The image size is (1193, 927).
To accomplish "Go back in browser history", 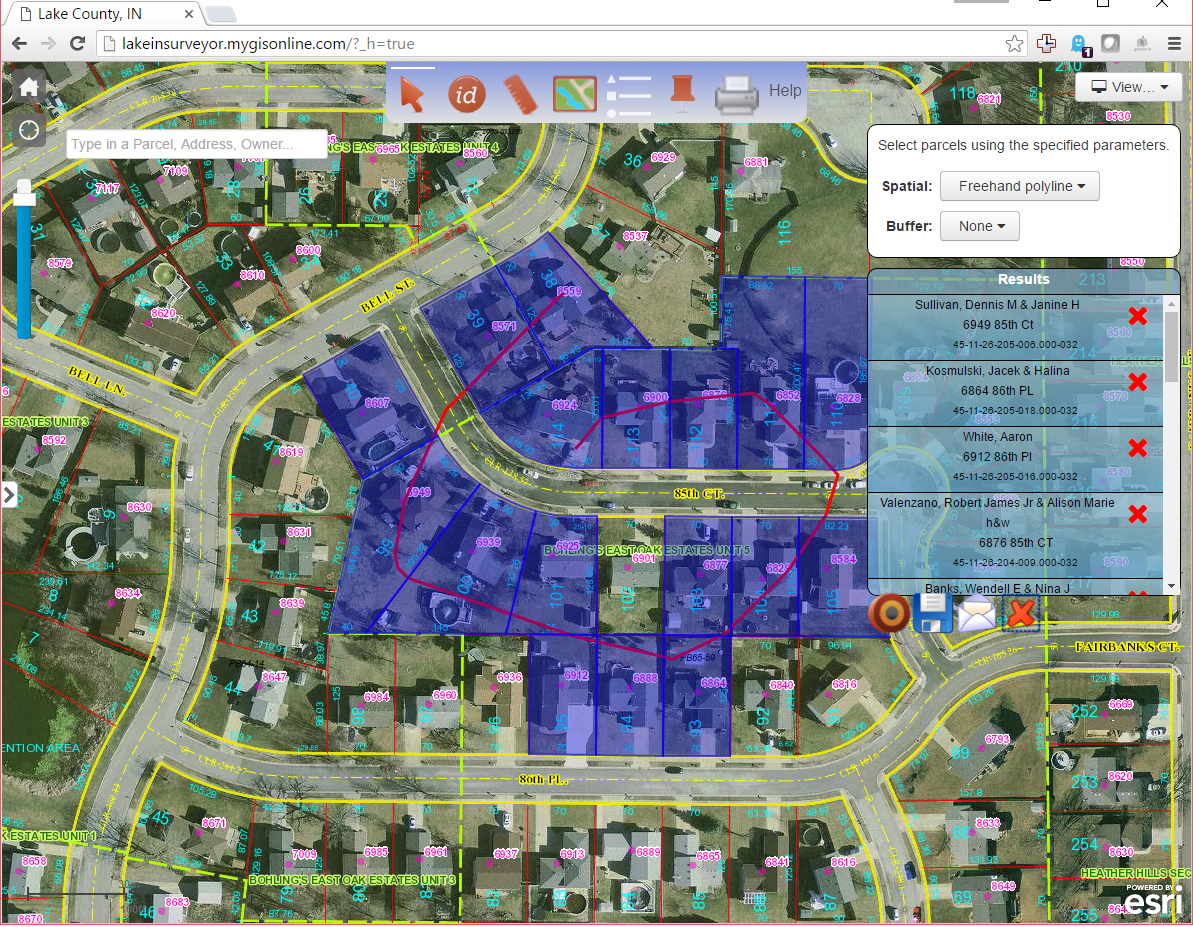I will click(20, 43).
